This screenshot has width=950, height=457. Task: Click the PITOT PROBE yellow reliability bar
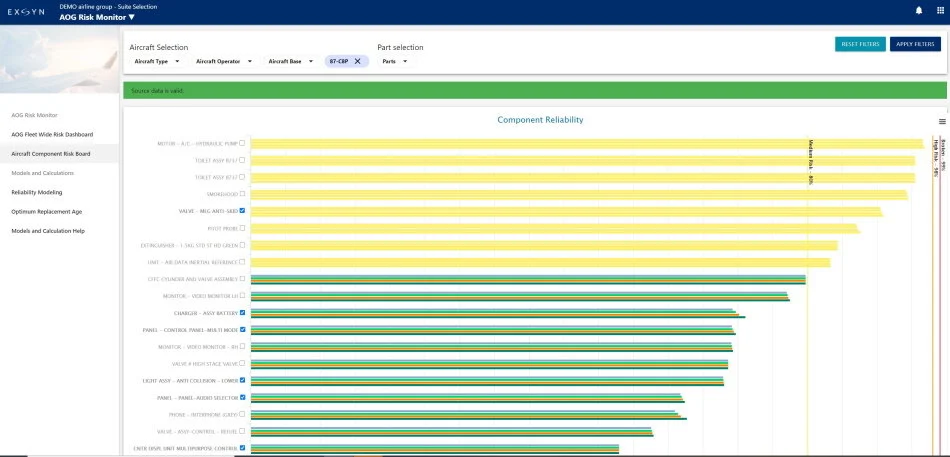pyautogui.click(x=555, y=228)
